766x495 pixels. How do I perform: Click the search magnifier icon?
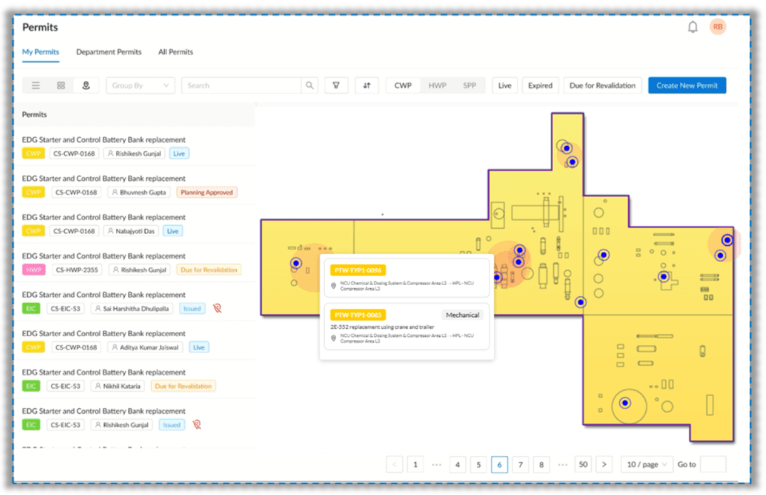[310, 86]
